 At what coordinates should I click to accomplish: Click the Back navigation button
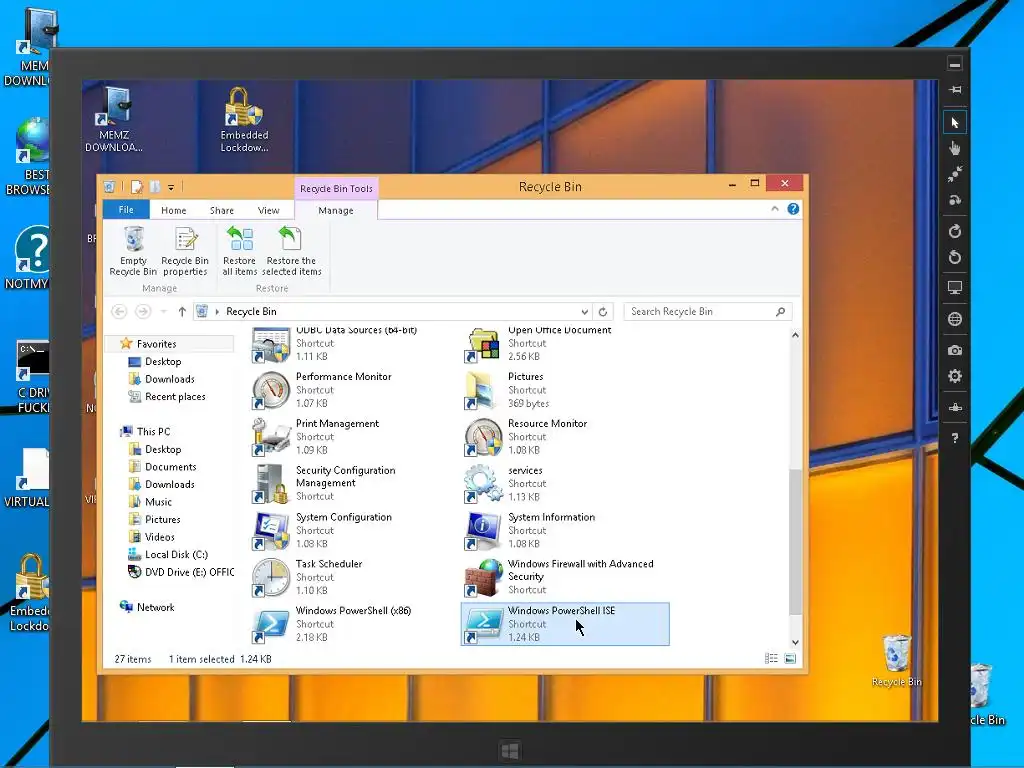point(119,312)
